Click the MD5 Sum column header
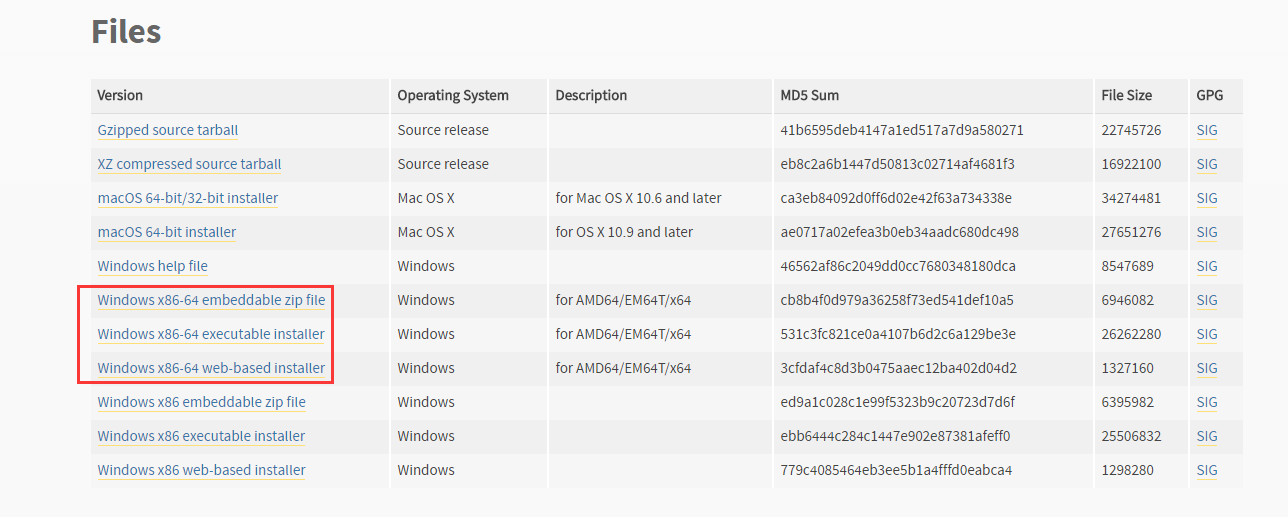This screenshot has height=517, width=1288. point(810,96)
